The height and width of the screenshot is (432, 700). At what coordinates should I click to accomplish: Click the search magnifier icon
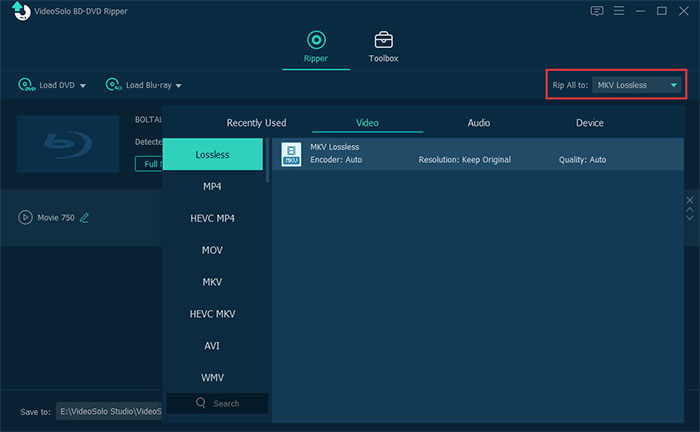[x=201, y=403]
